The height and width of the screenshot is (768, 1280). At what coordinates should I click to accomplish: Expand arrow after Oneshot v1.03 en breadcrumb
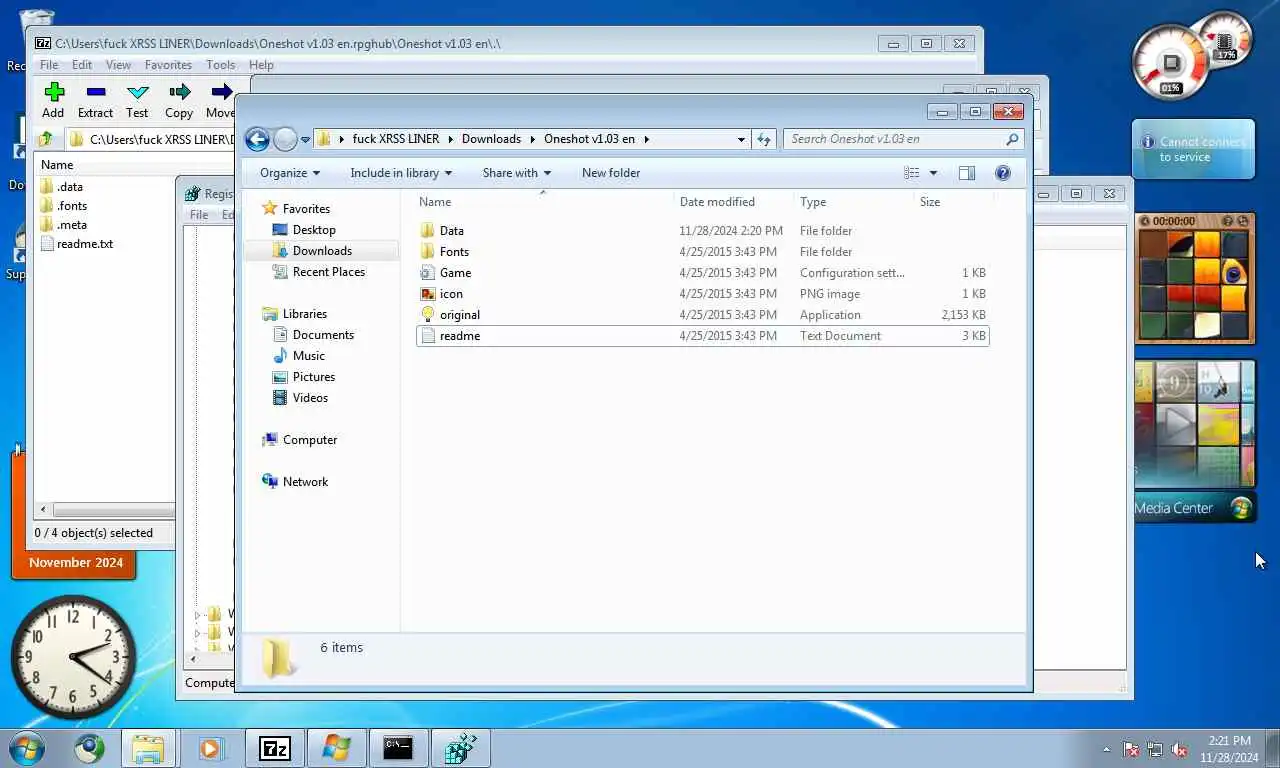click(x=647, y=139)
